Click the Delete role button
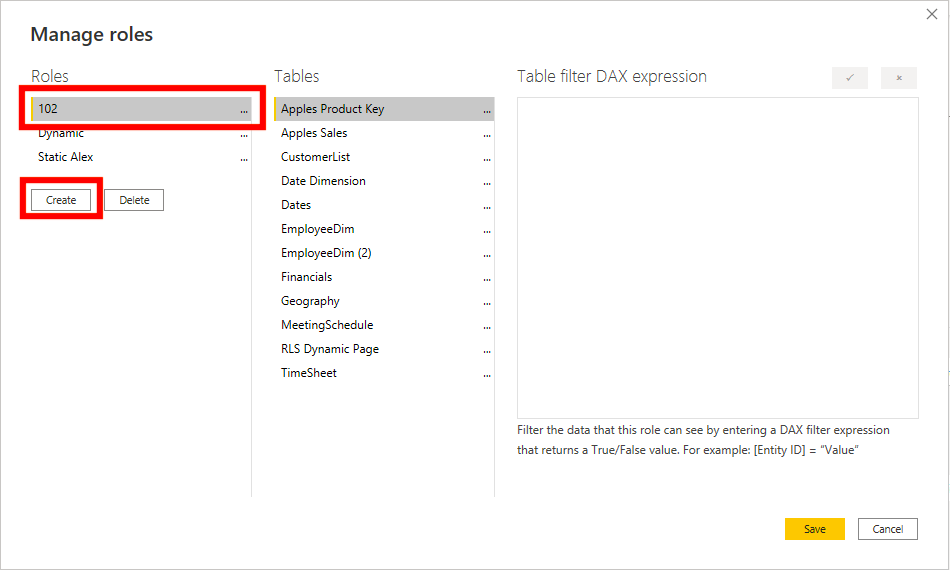Image resolution: width=950 pixels, height=570 pixels. 134,200
